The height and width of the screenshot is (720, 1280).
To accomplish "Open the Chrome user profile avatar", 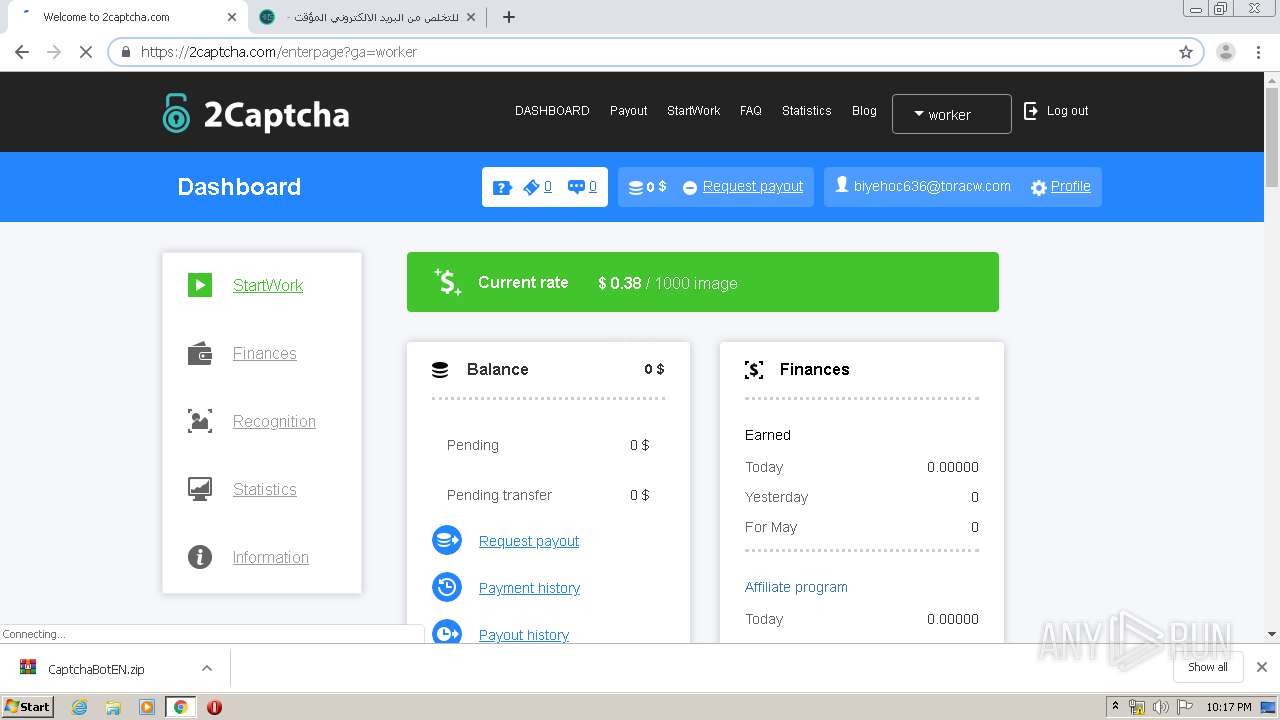I will 1226,52.
